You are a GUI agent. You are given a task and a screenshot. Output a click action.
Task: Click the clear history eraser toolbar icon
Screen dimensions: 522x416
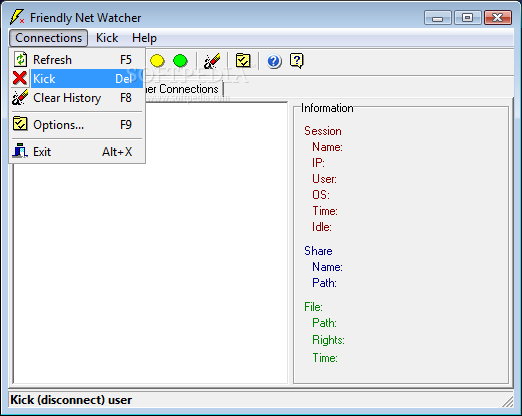(x=212, y=61)
